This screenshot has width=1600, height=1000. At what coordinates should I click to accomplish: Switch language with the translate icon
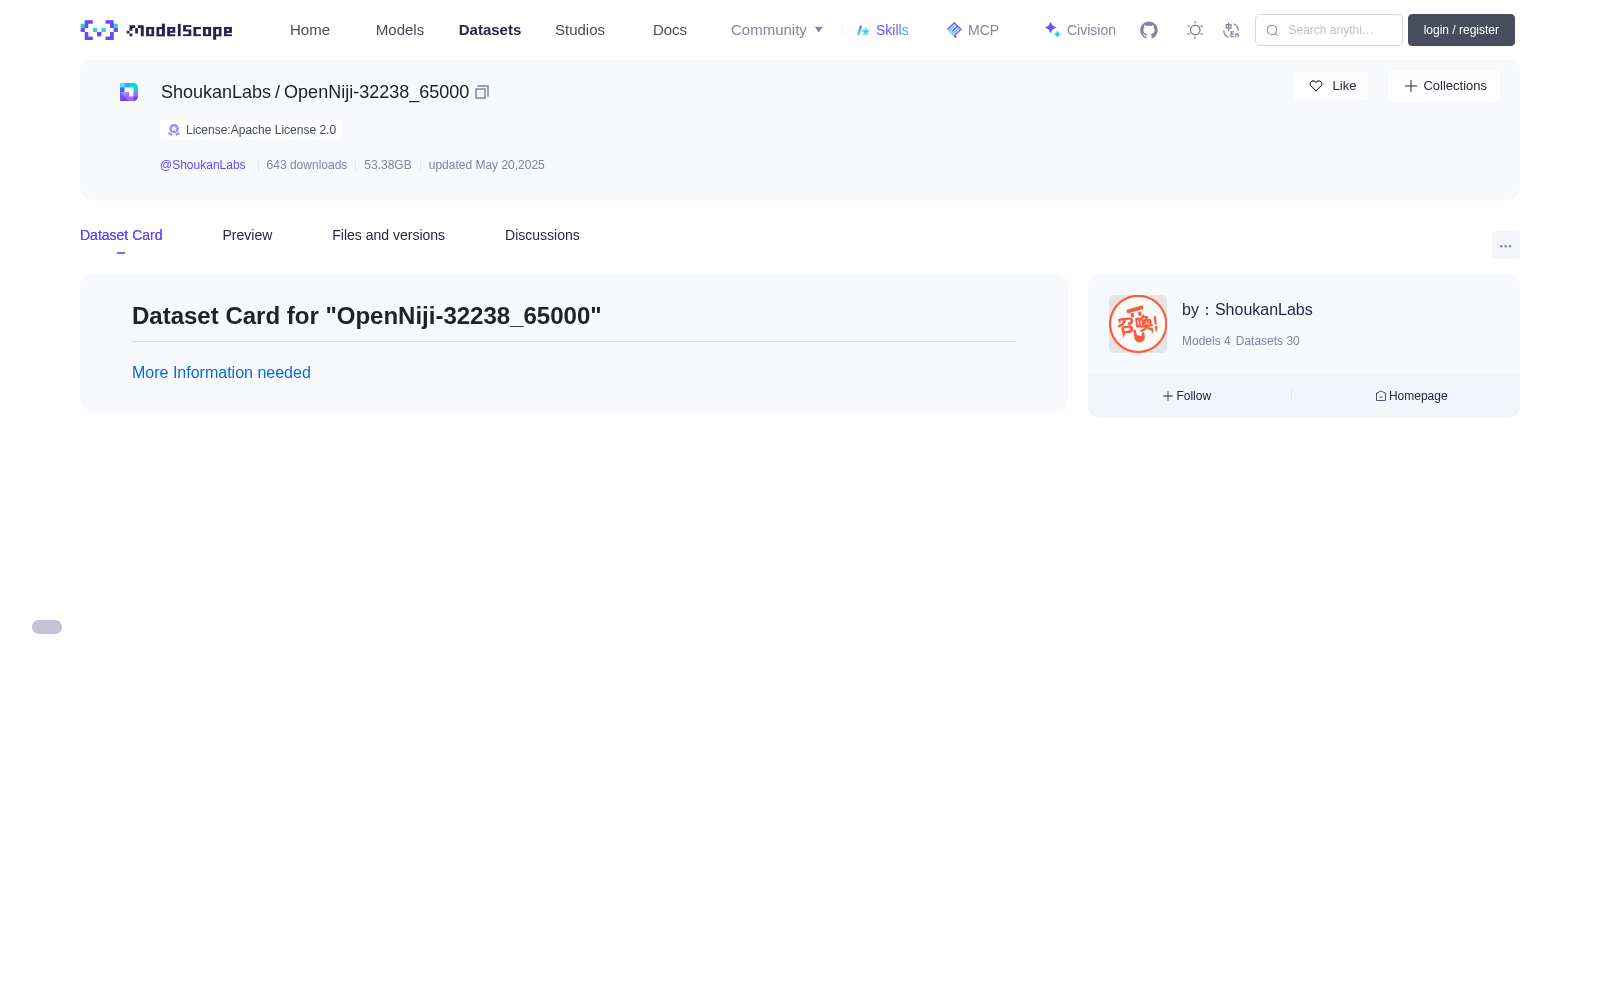[x=1231, y=30]
